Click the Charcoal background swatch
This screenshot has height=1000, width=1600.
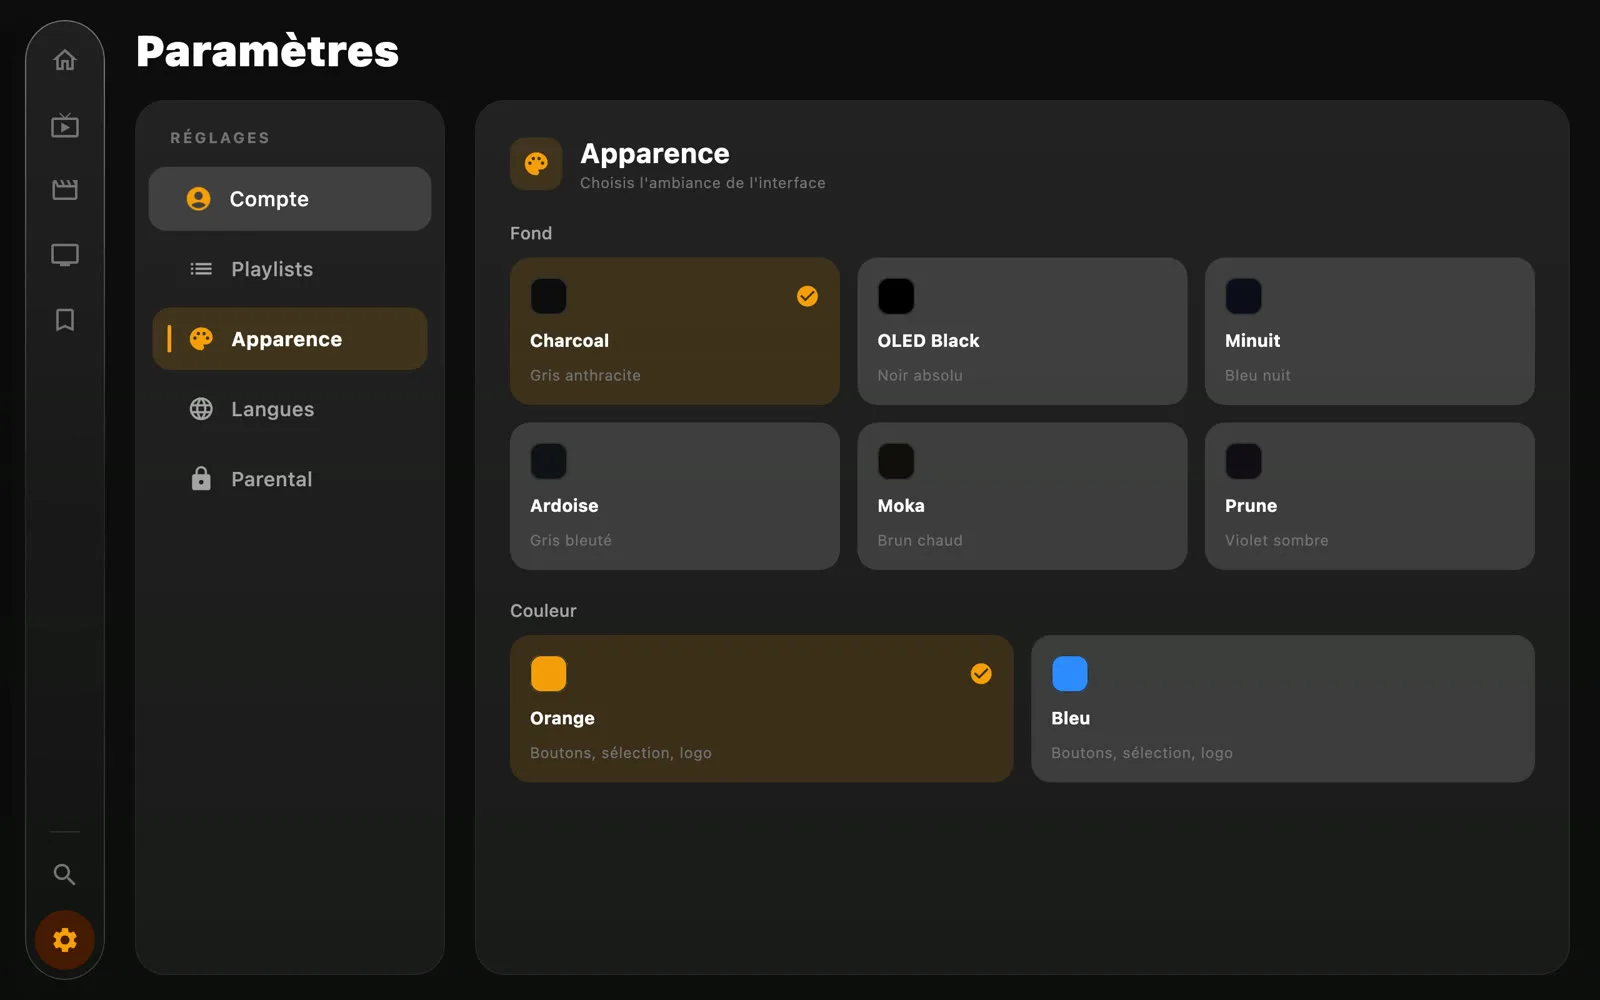click(549, 296)
